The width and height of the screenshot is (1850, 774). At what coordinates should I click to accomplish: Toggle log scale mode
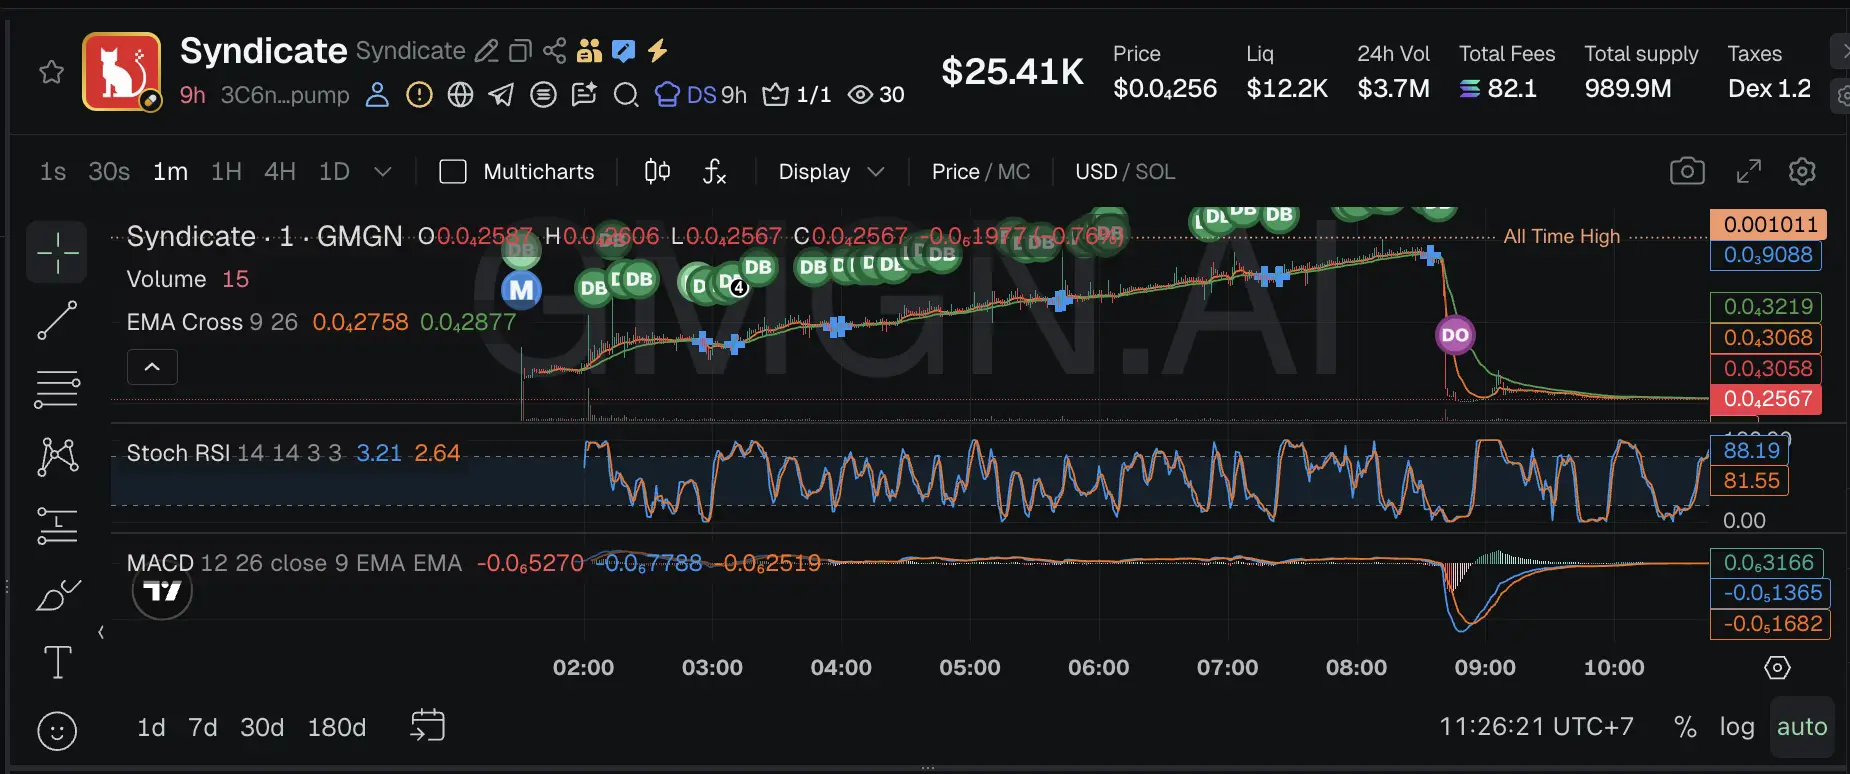tap(1737, 727)
